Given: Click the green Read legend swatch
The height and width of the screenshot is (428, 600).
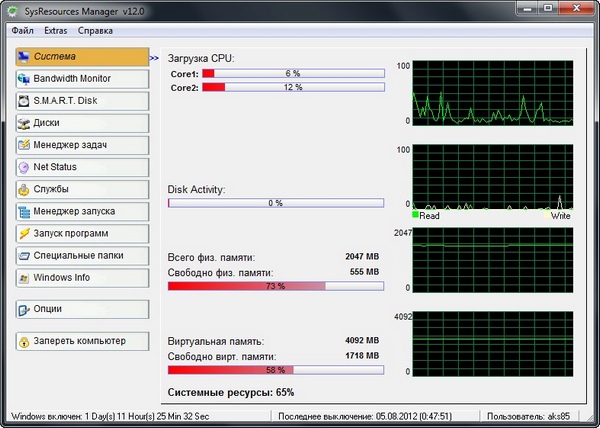Looking at the screenshot, I should click(415, 215).
